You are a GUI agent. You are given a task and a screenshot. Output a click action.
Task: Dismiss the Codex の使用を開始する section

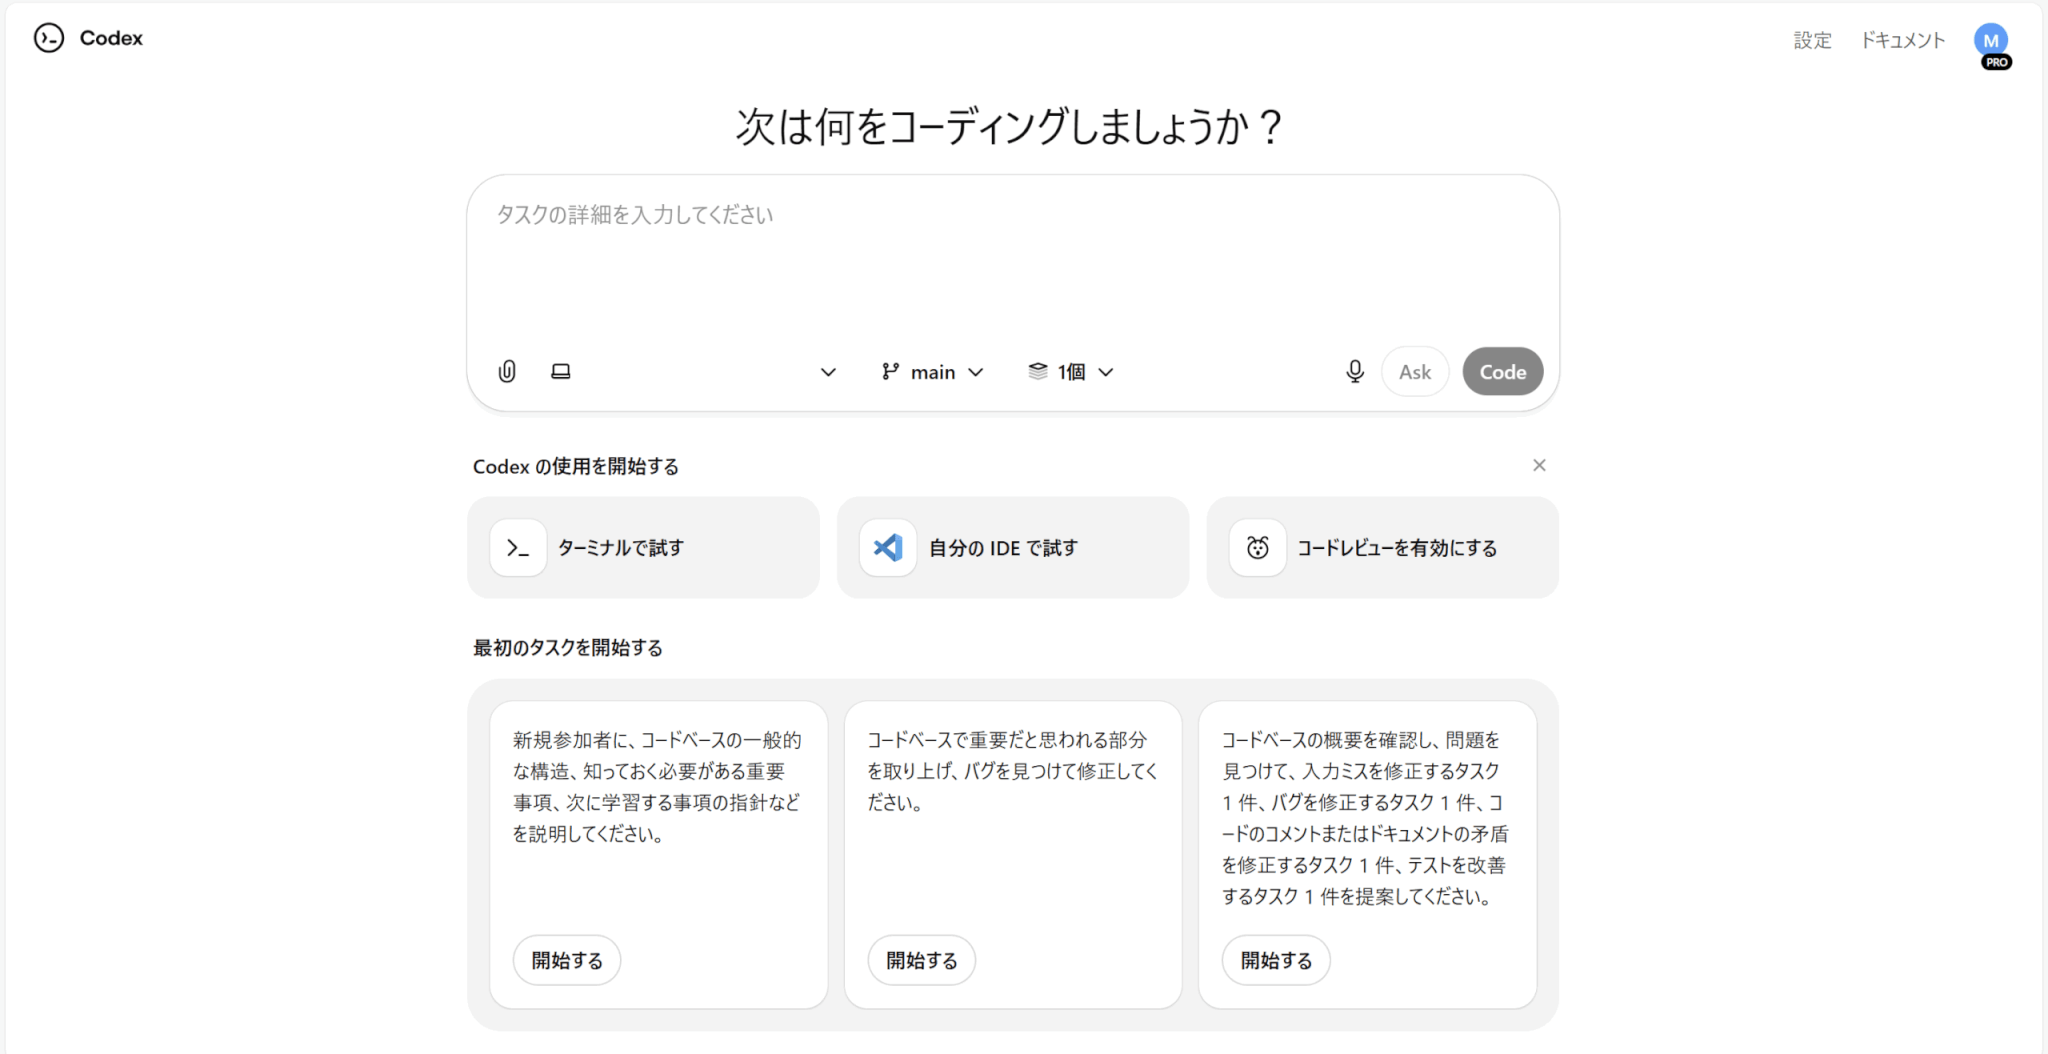click(x=1539, y=465)
